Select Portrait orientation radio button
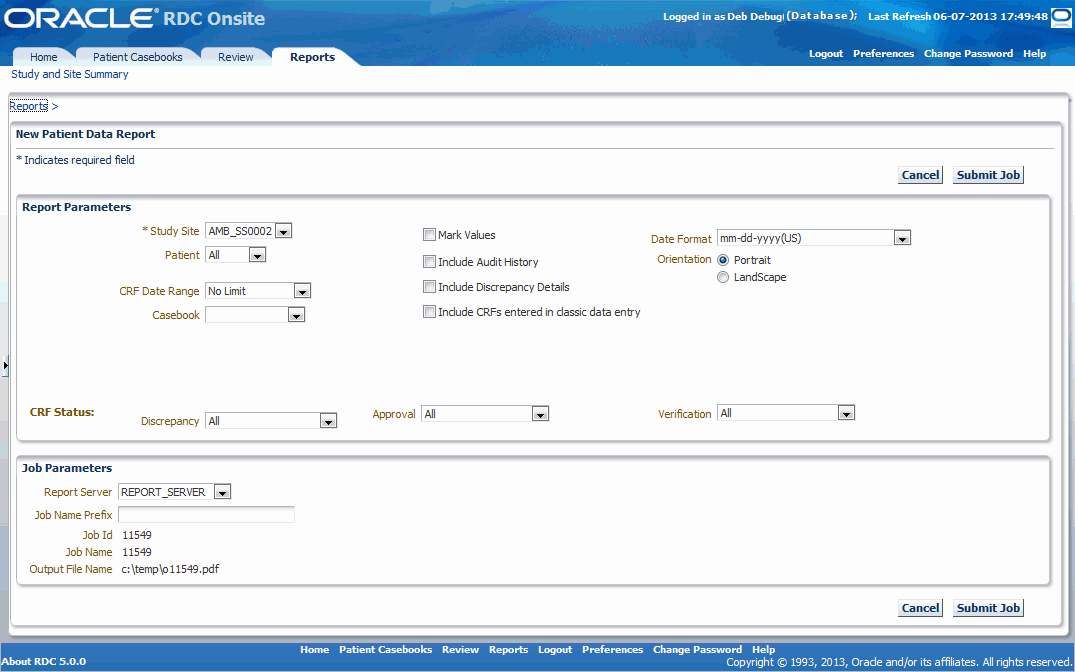Viewport: 1075px width, 672px height. (x=723, y=260)
